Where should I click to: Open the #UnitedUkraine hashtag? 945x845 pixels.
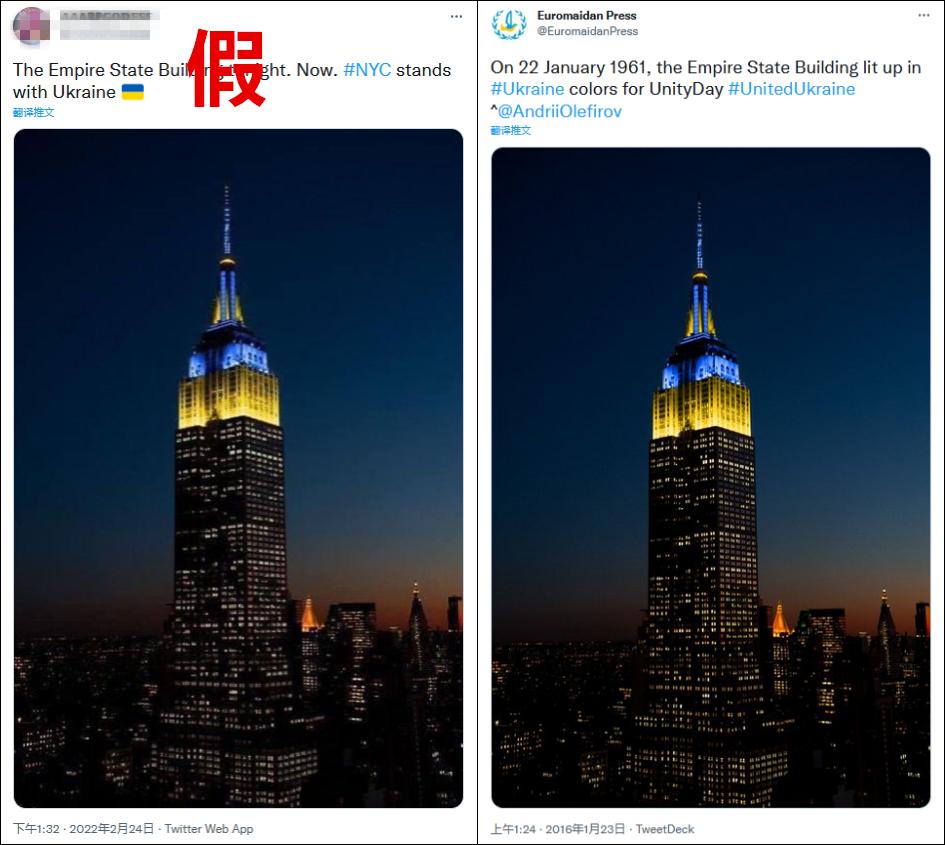point(791,89)
